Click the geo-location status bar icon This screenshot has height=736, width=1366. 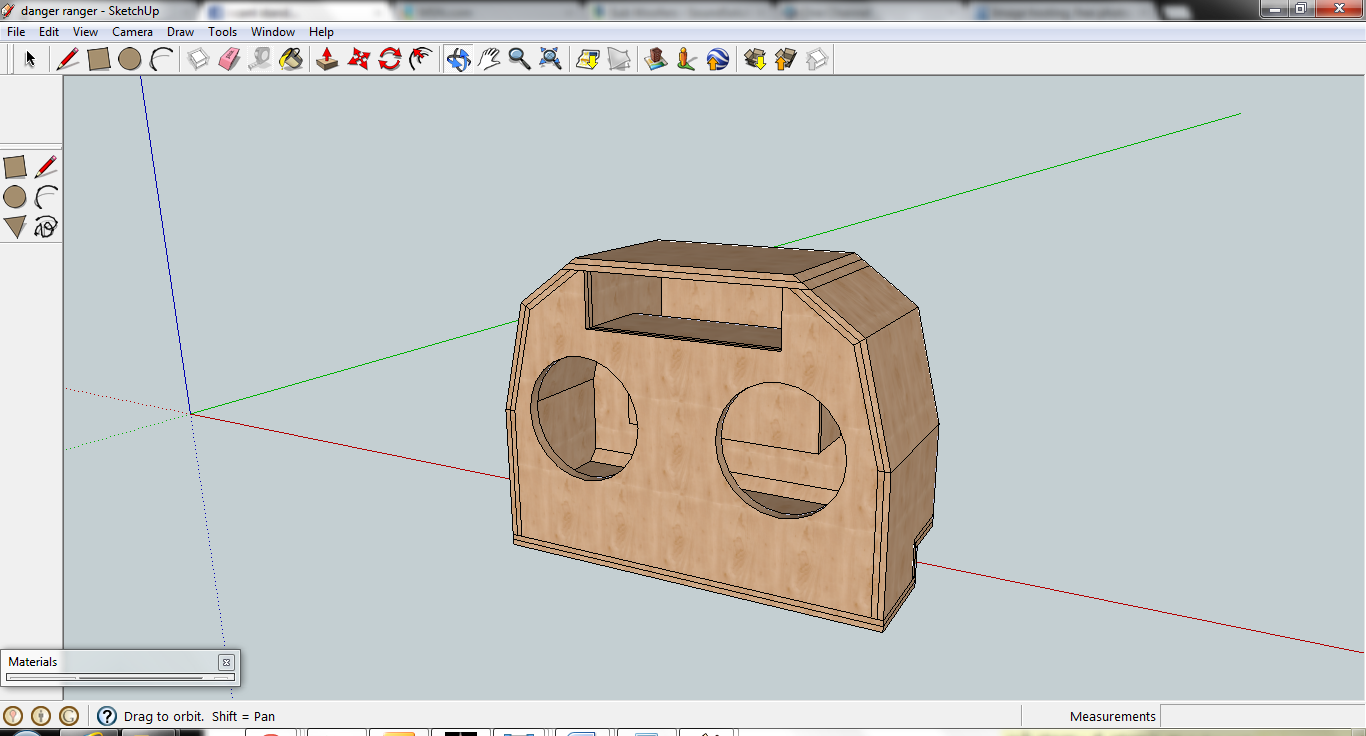coord(13,716)
